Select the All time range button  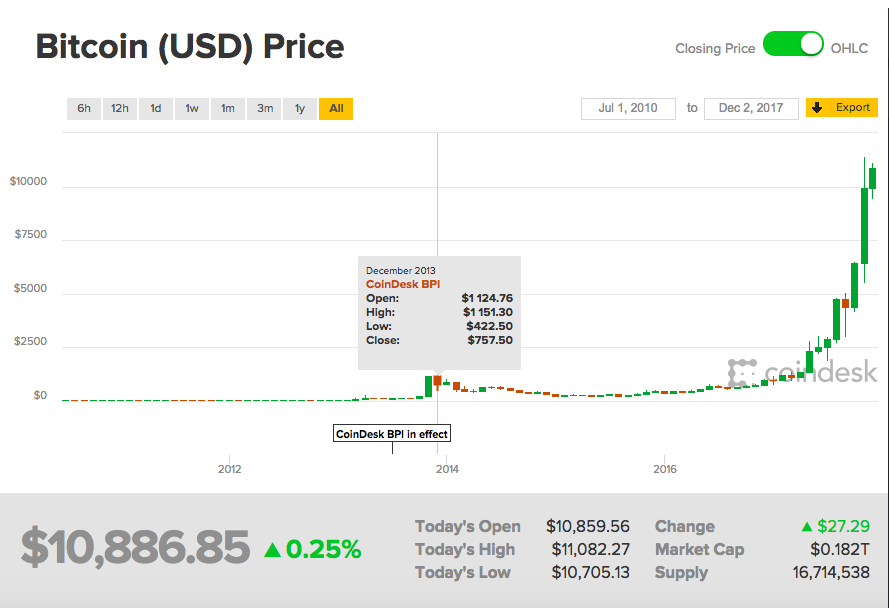pyautogui.click(x=336, y=108)
